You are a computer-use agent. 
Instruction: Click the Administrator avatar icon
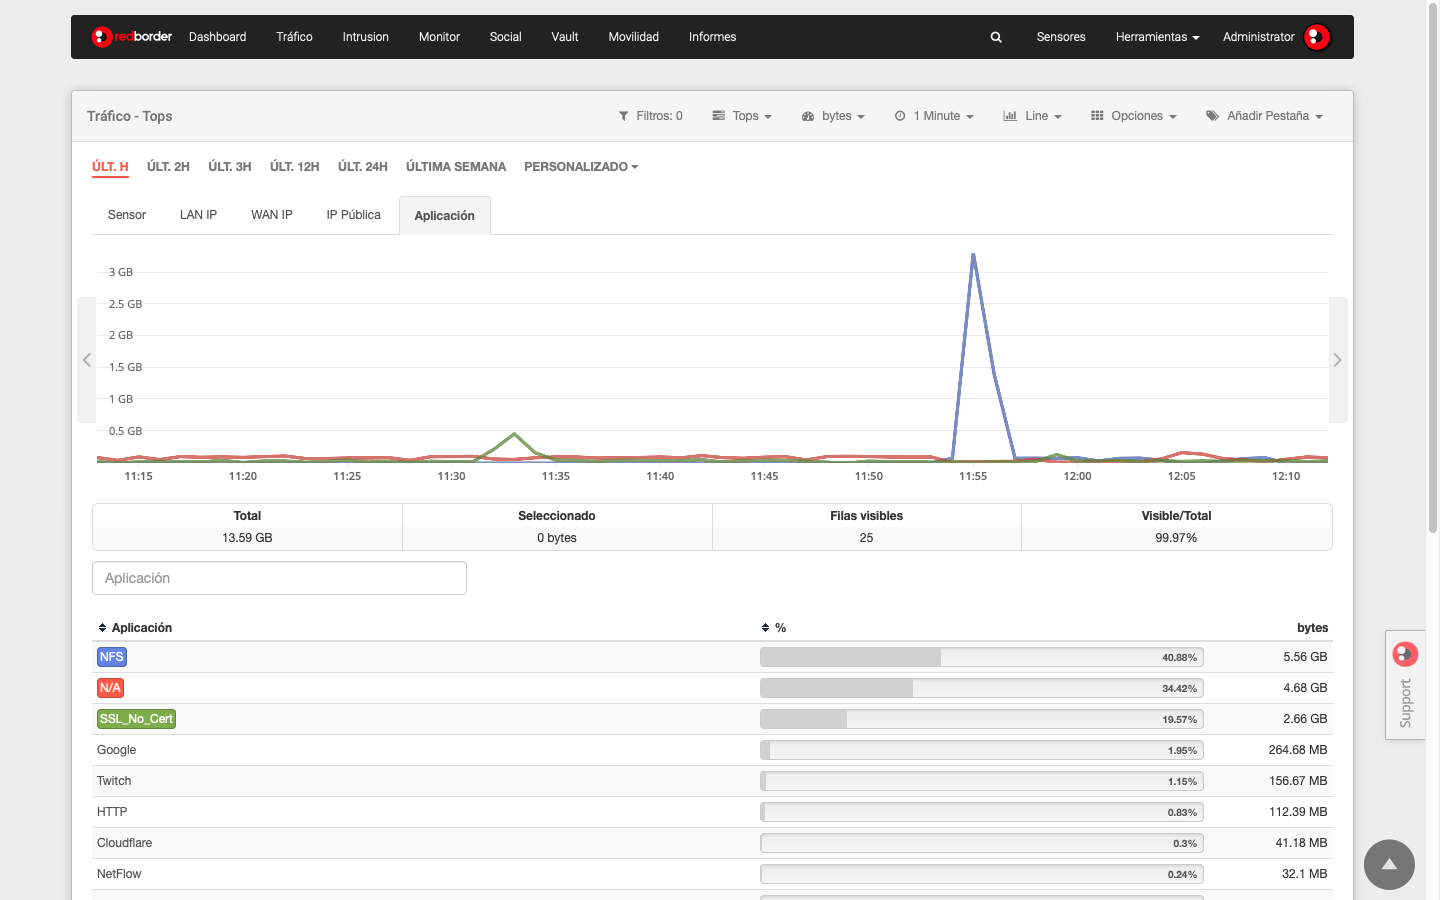click(1317, 37)
